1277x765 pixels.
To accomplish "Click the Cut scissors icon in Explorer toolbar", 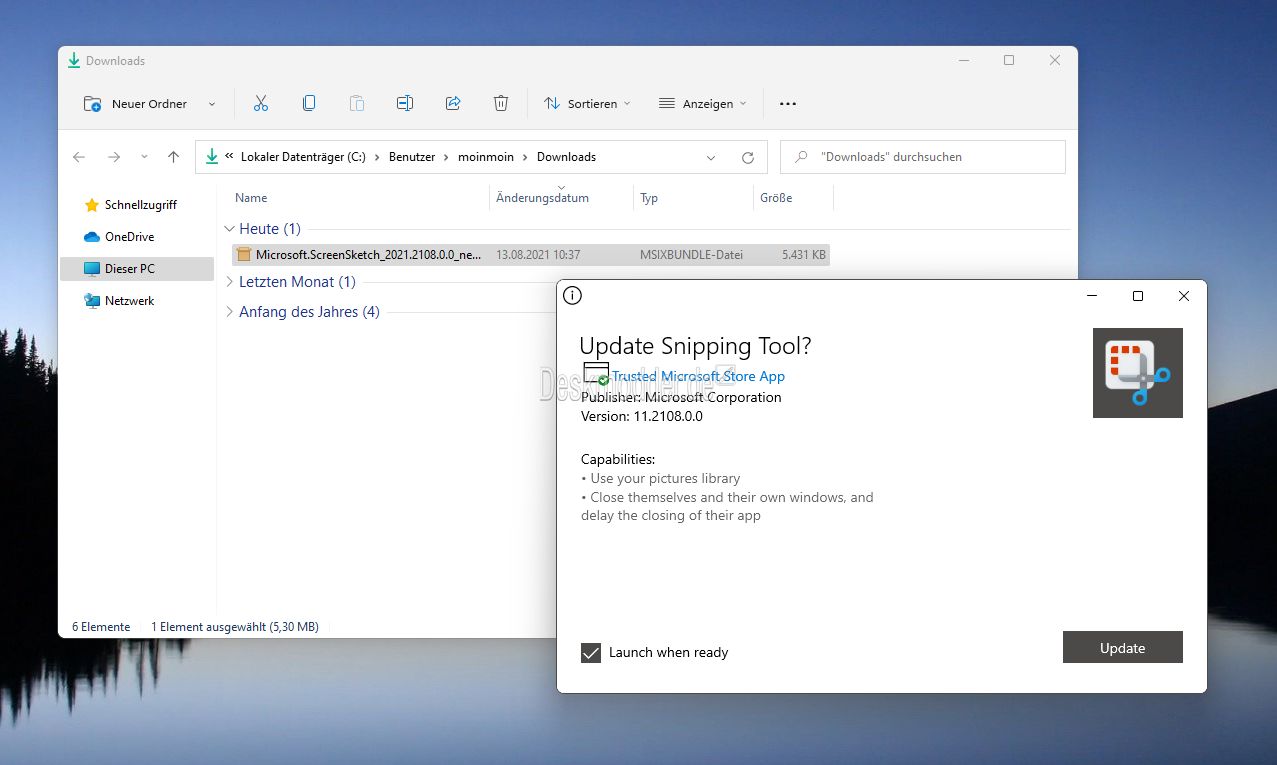I will pos(261,103).
